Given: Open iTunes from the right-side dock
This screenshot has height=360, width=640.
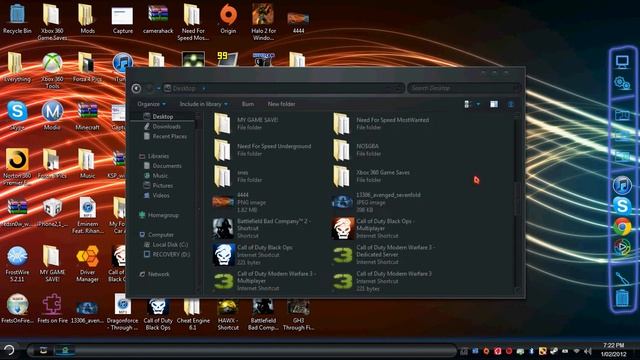Looking at the screenshot, I should point(622,185).
